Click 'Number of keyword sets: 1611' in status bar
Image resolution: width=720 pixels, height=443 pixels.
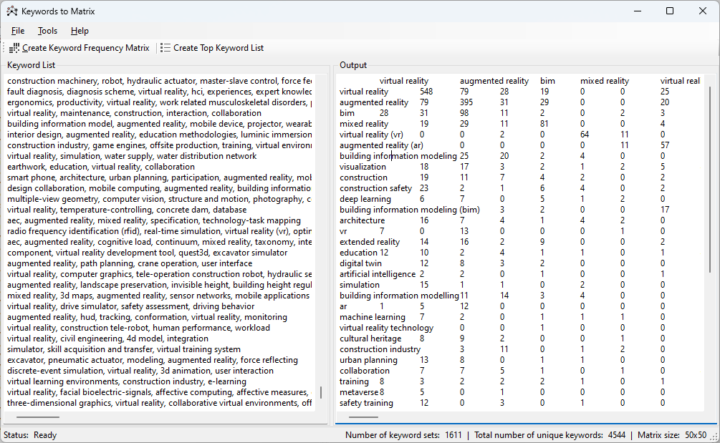(x=404, y=435)
